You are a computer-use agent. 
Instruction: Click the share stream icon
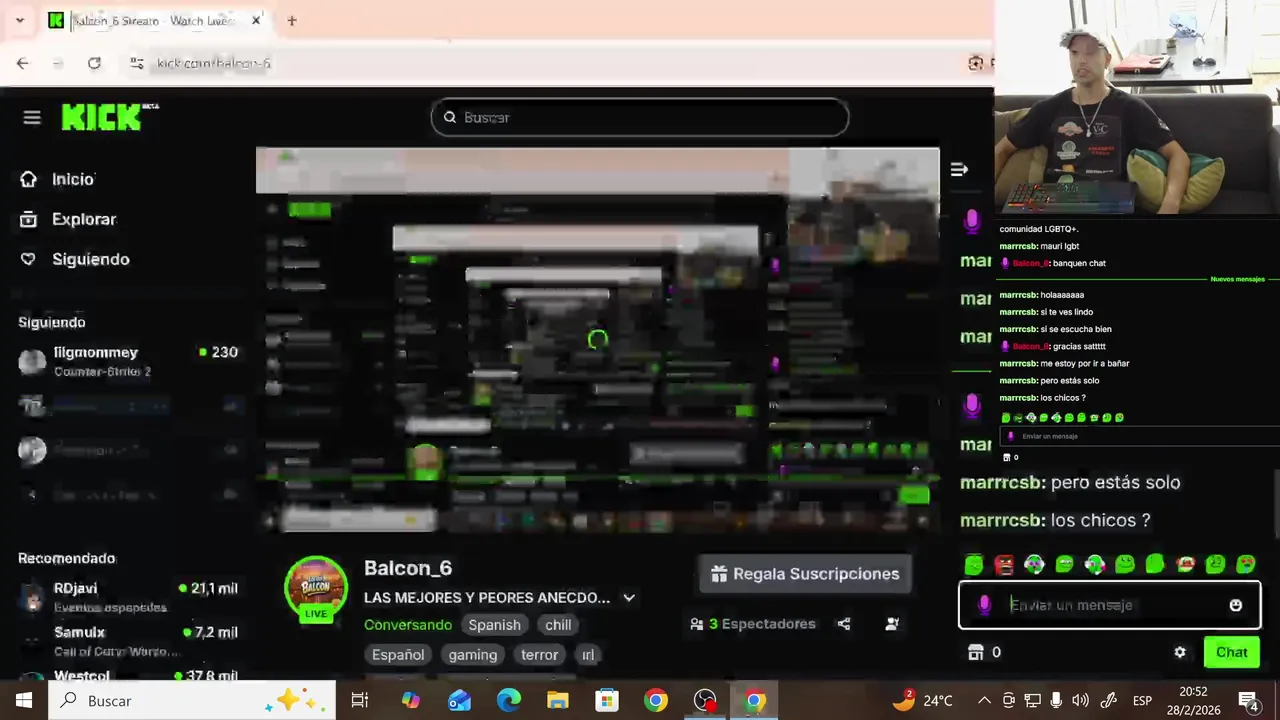click(x=844, y=624)
